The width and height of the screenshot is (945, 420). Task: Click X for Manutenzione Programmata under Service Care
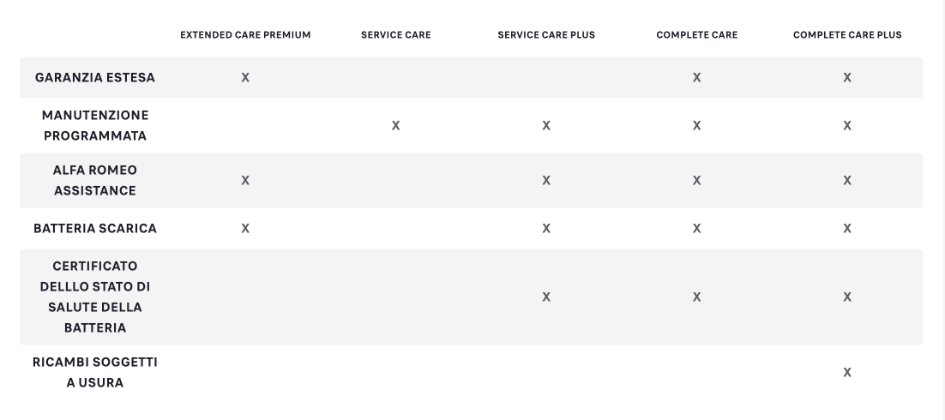click(395, 125)
